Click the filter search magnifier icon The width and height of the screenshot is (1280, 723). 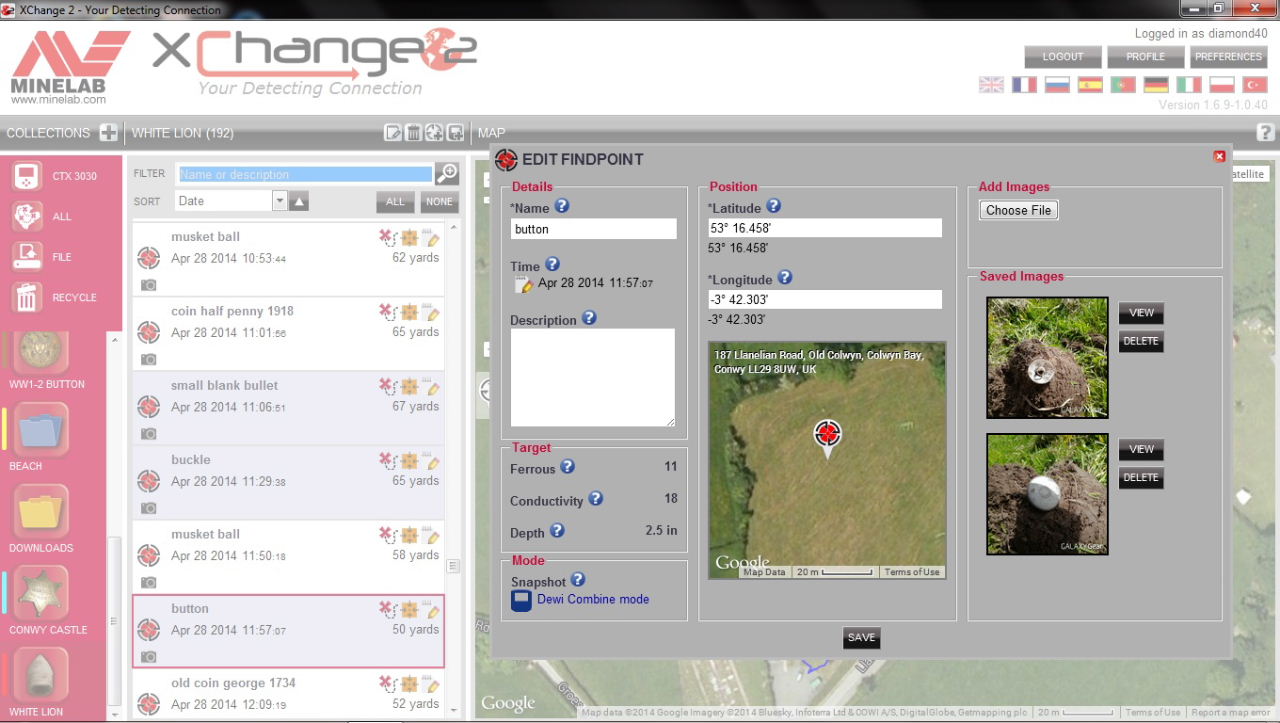447,174
